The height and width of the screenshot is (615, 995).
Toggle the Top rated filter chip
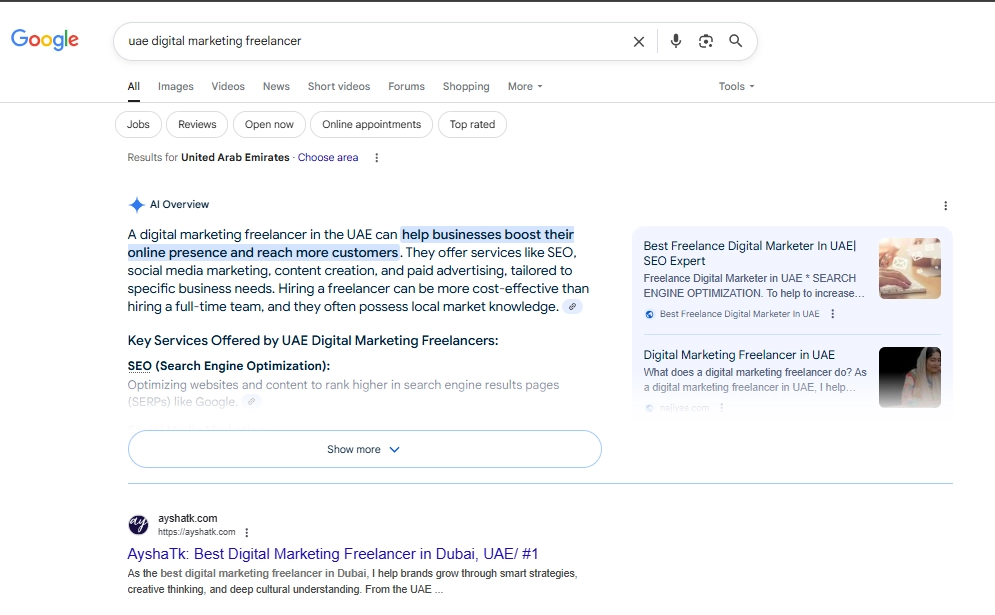pos(472,124)
